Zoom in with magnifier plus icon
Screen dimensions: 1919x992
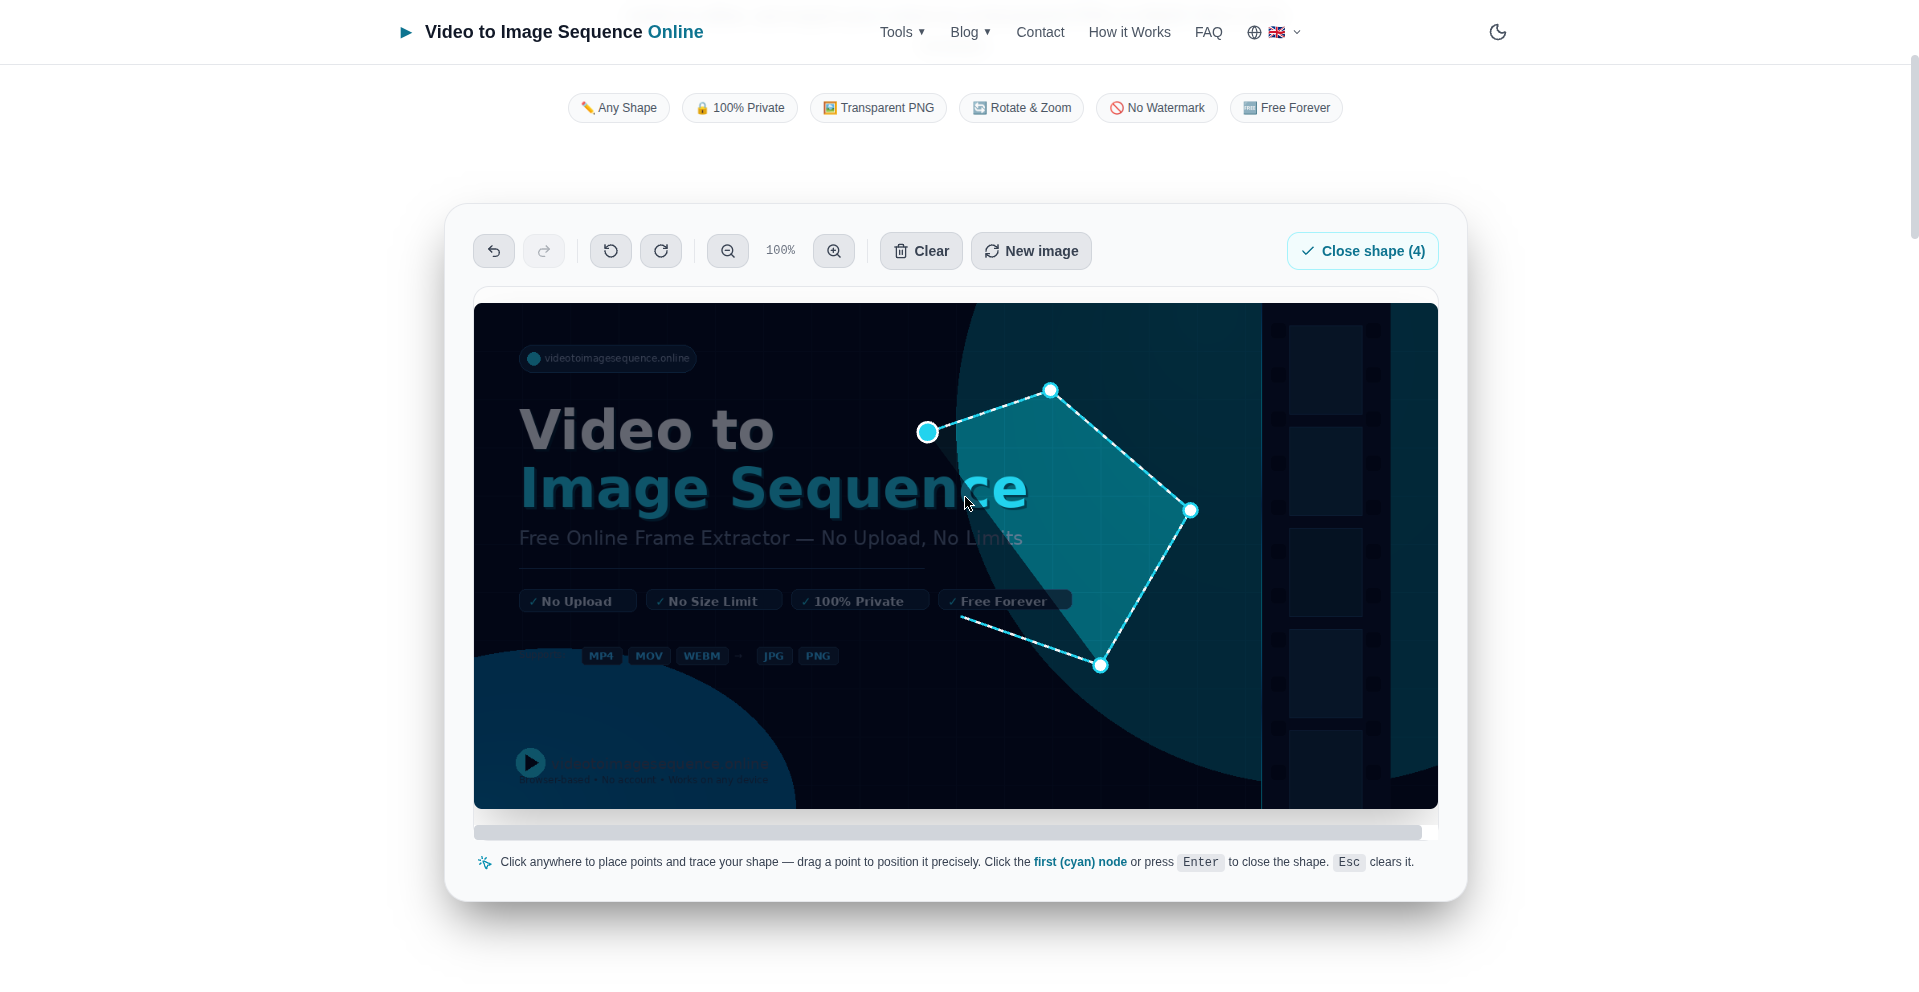coord(834,251)
